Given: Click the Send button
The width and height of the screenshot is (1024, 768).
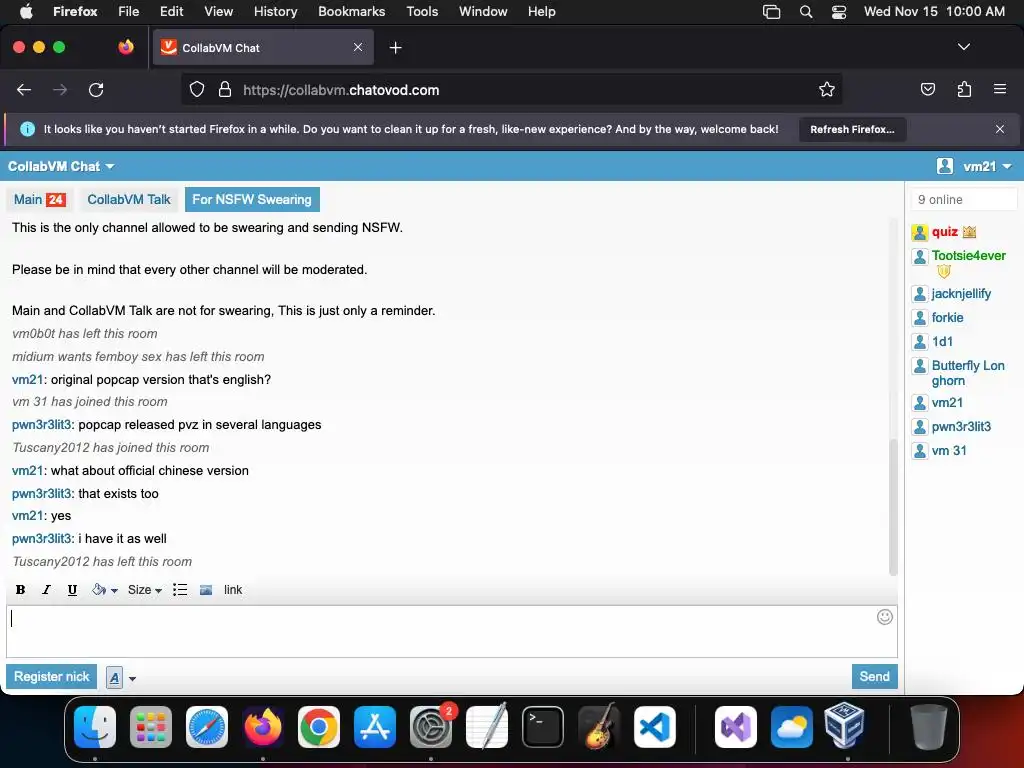Looking at the screenshot, I should pos(874,677).
